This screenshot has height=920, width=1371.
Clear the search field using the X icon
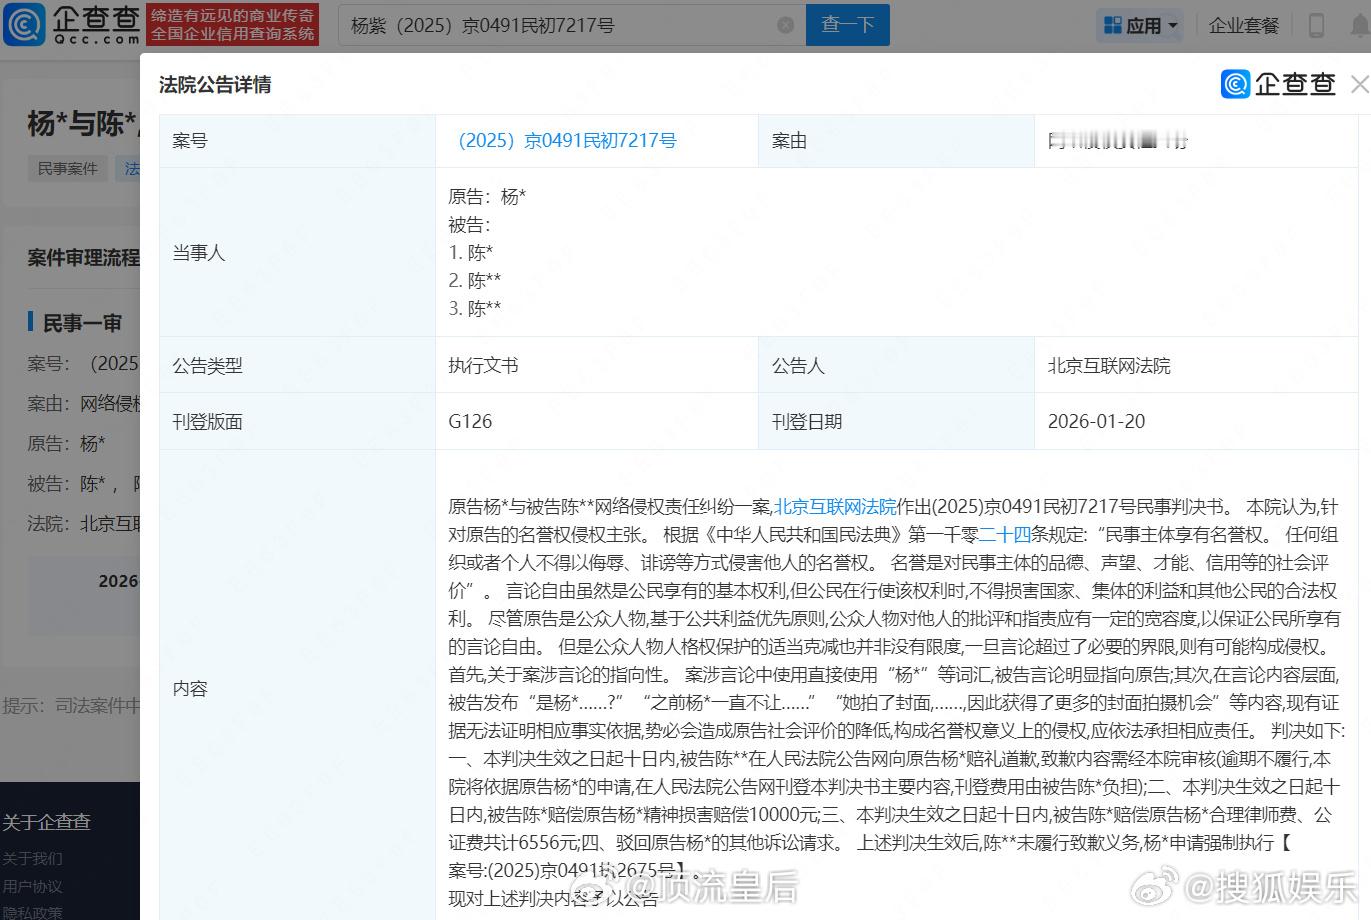[786, 25]
